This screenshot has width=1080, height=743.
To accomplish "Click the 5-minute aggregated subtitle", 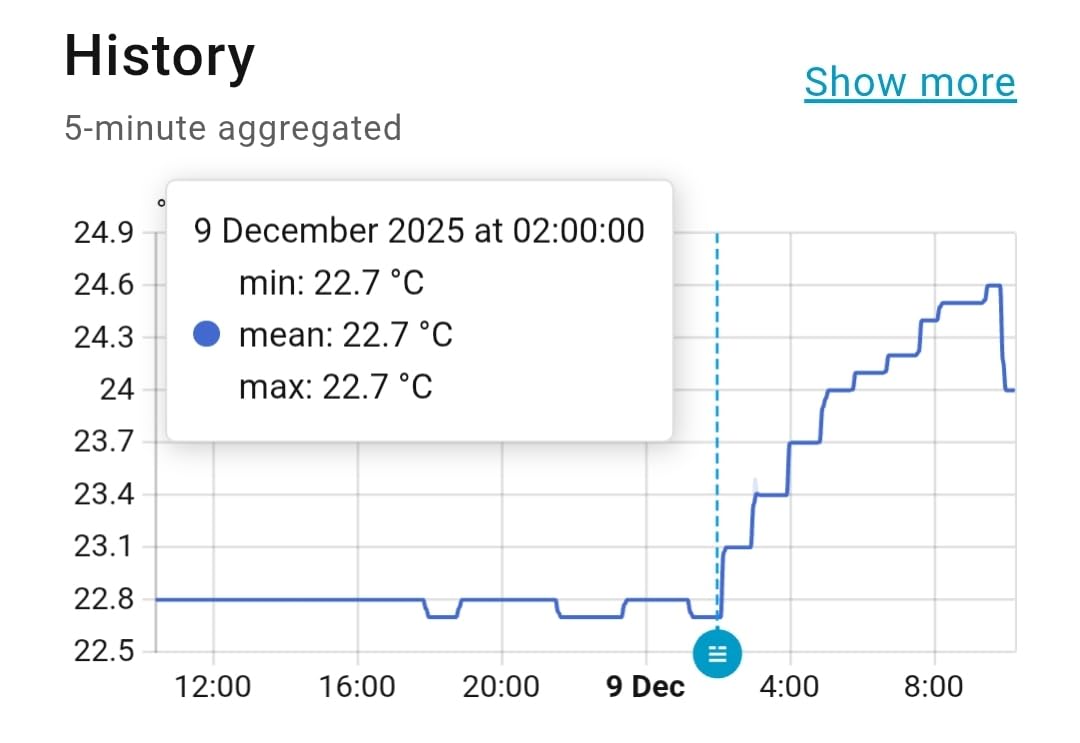I will coord(233,128).
